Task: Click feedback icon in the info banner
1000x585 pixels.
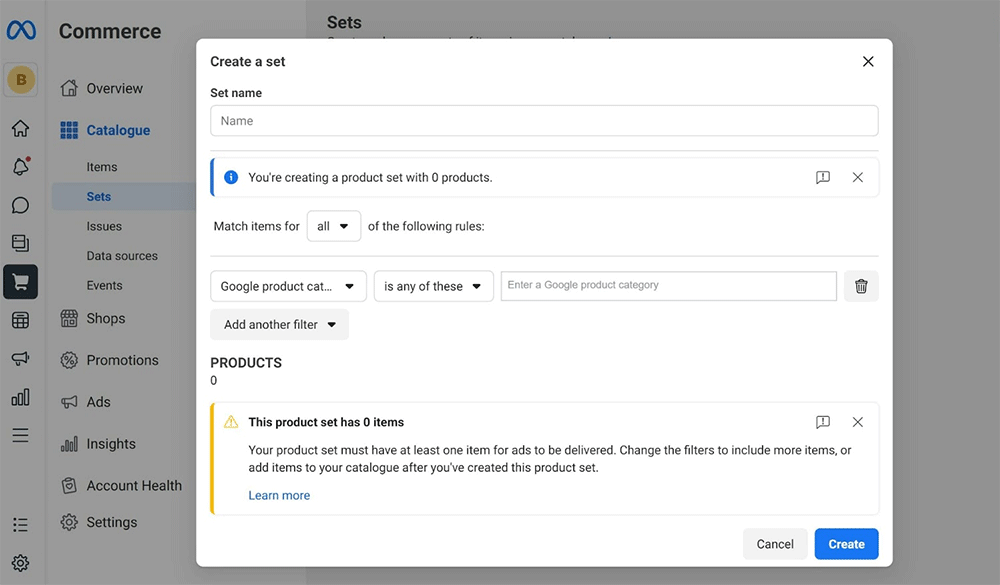Action: (x=822, y=177)
